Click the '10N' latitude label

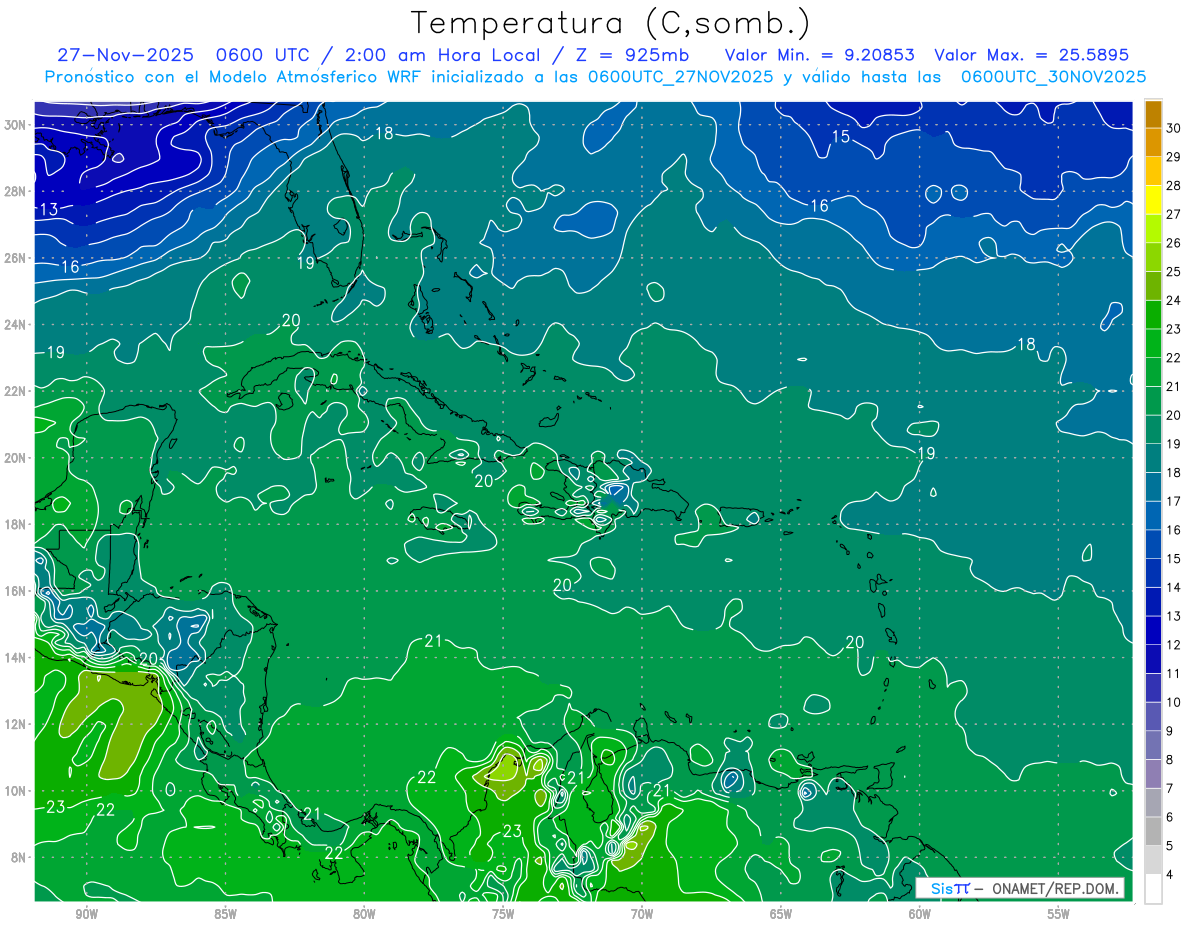coord(15,790)
